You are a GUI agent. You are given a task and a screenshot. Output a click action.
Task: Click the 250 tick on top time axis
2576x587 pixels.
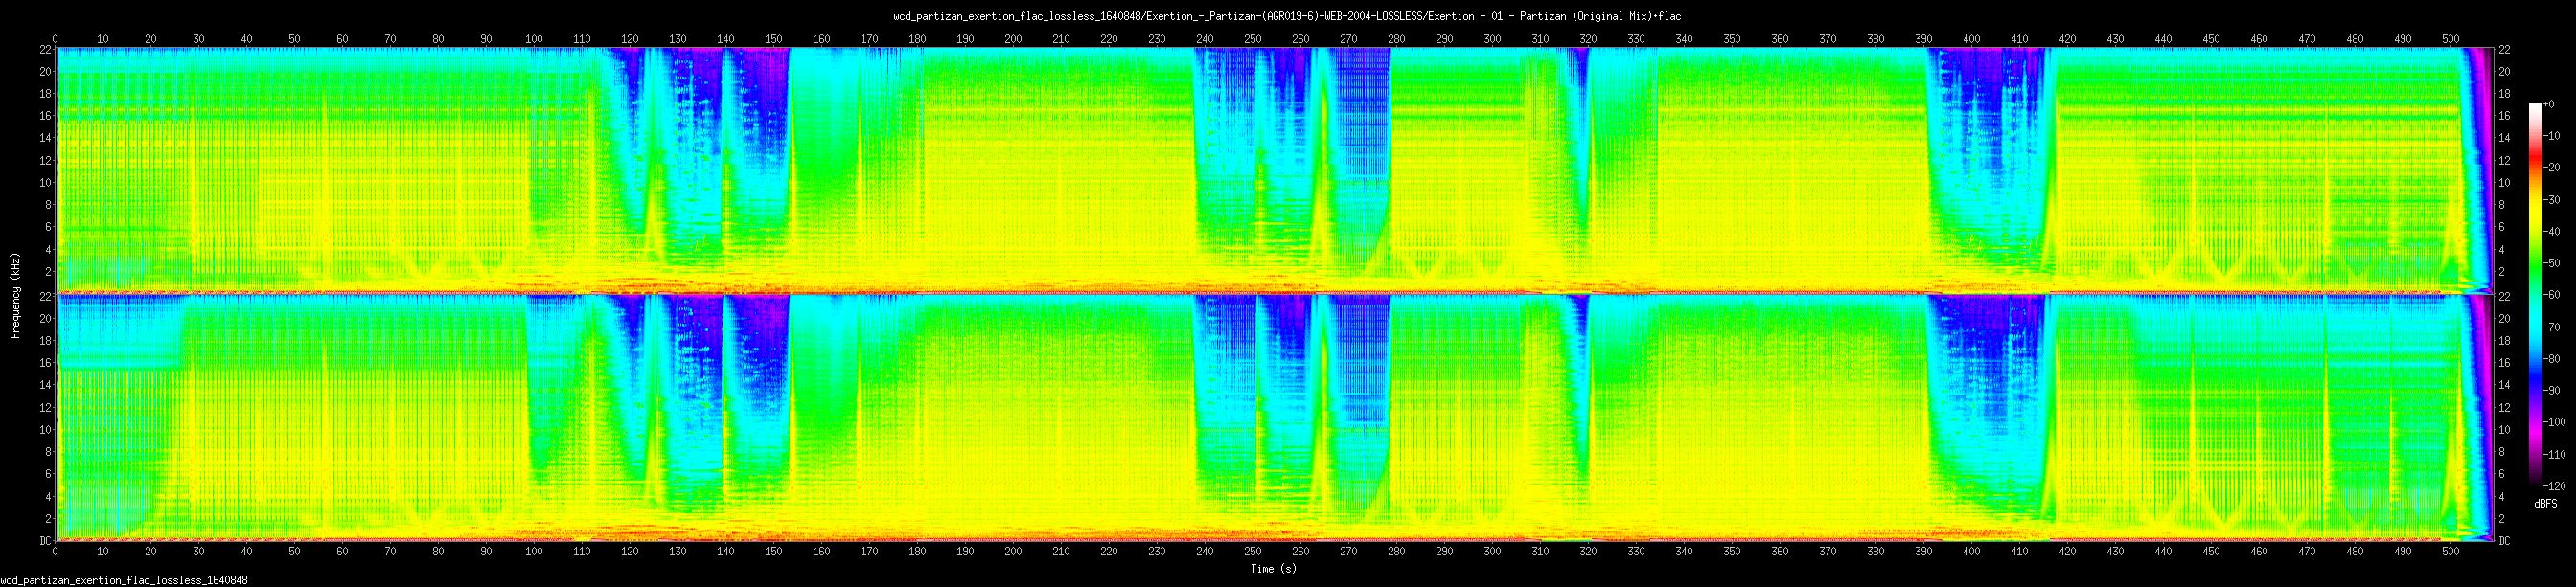1252,39
